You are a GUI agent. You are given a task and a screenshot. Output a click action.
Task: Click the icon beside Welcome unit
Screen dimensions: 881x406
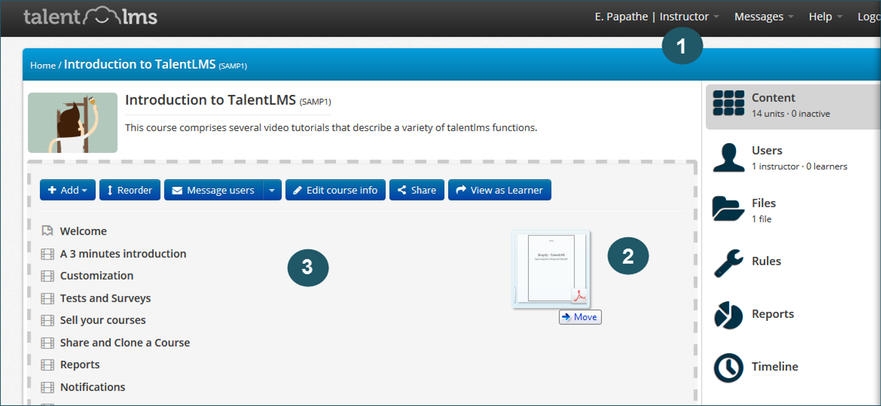tap(47, 231)
